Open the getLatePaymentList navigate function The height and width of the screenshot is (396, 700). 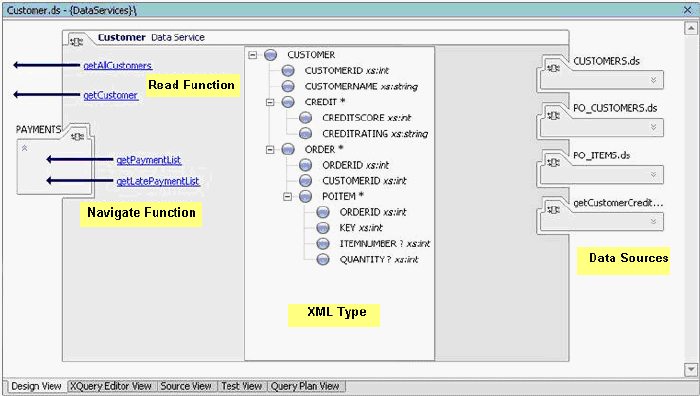(x=158, y=181)
